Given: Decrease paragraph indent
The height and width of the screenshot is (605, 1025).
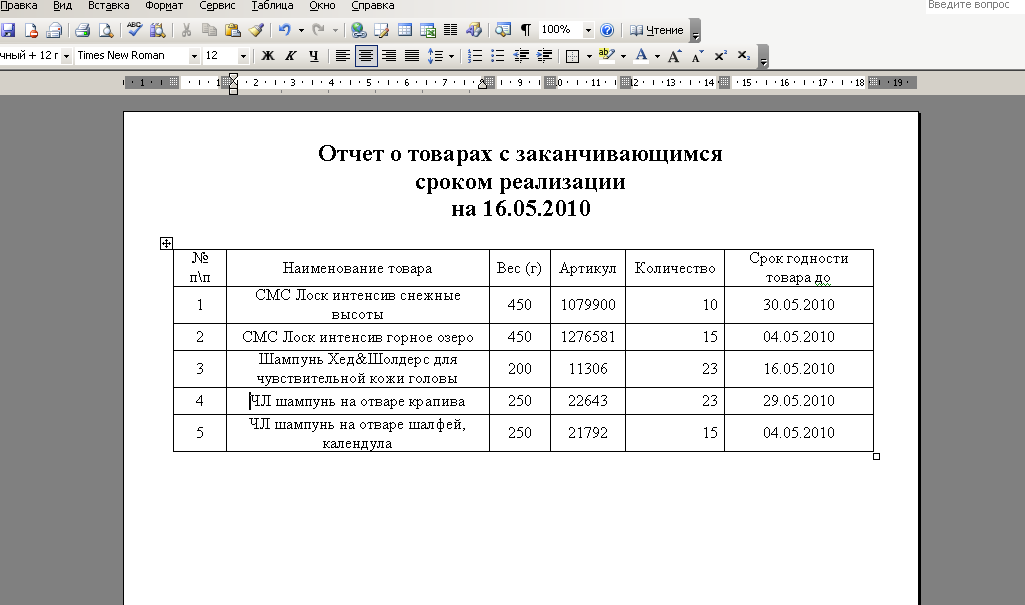Looking at the screenshot, I should pyautogui.click(x=521, y=56).
